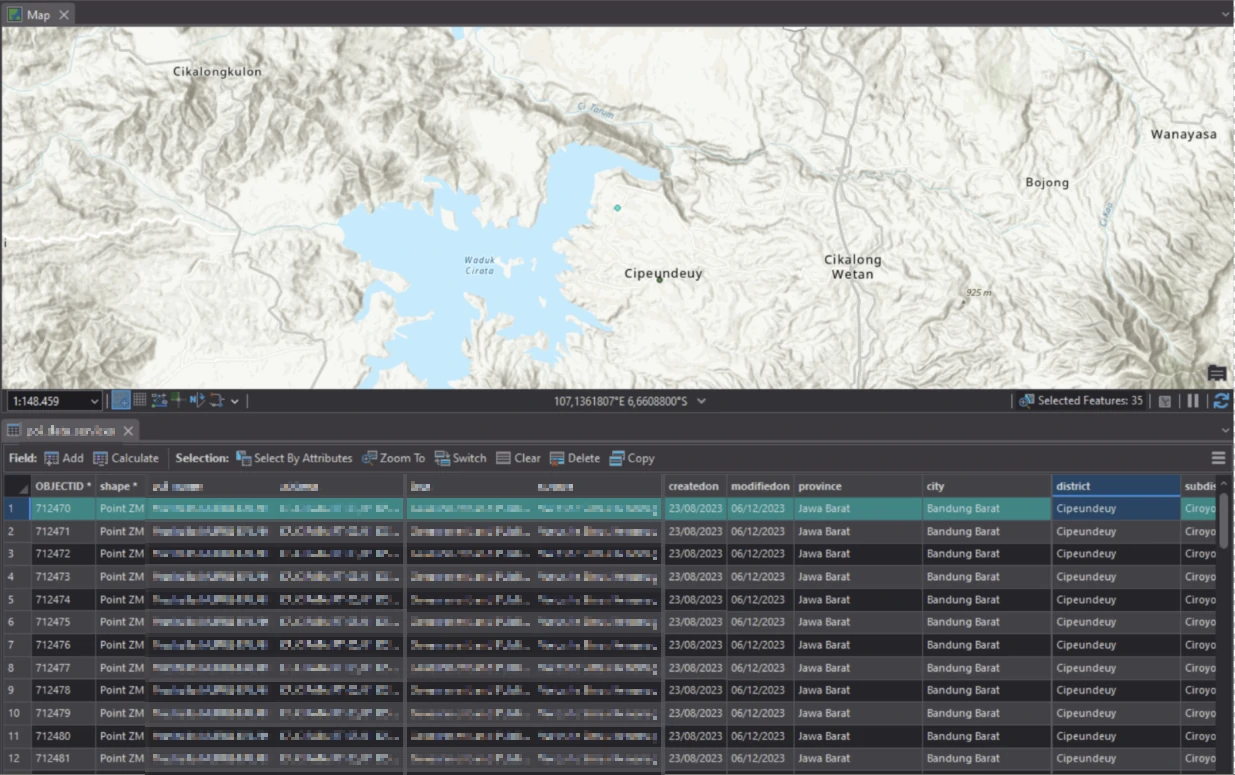Delete the selected rows
This screenshot has width=1235, height=775.
(x=574, y=458)
